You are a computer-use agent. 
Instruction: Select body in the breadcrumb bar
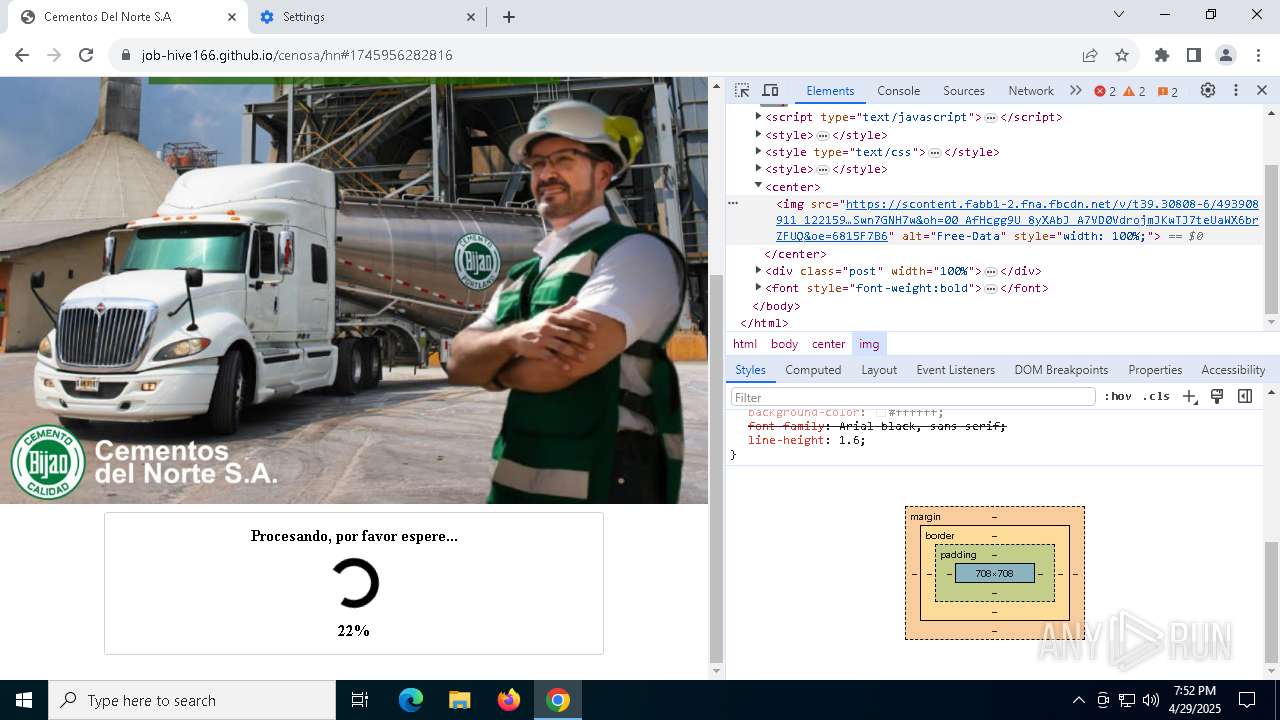(x=784, y=344)
